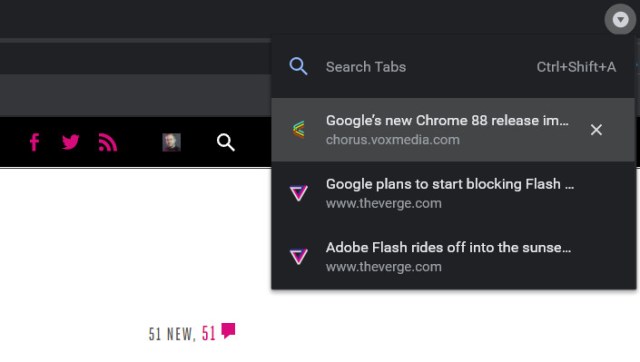
Task: Open The Verge Twitter icon
Action: tap(71, 142)
